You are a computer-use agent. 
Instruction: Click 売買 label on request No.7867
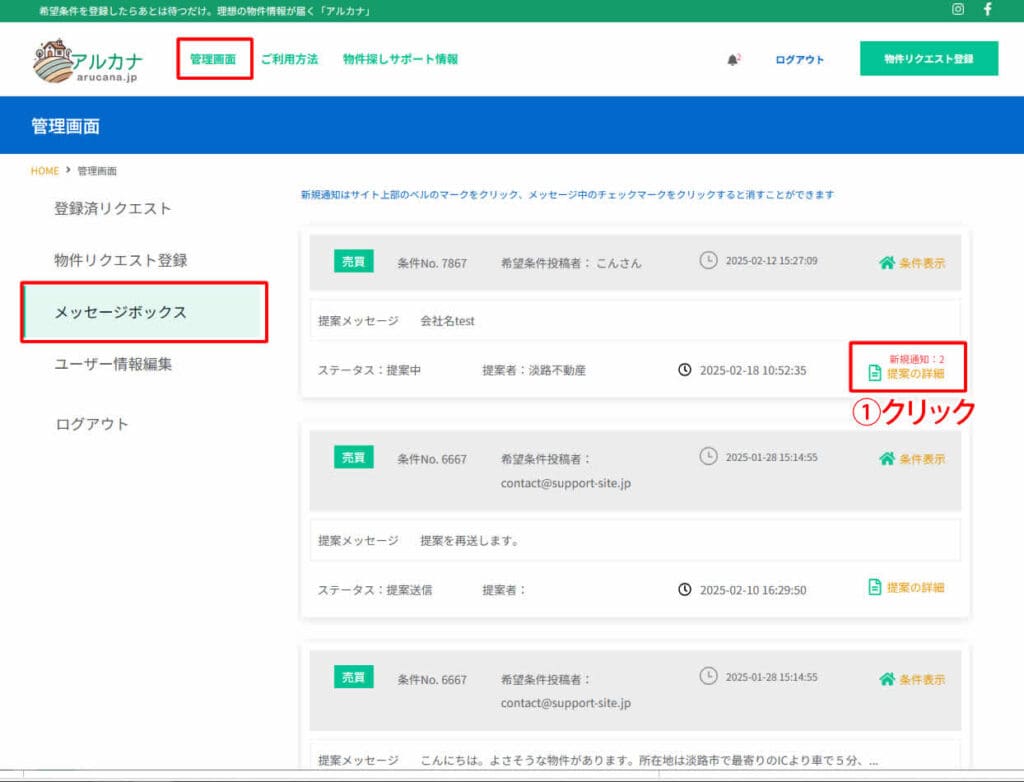point(353,262)
